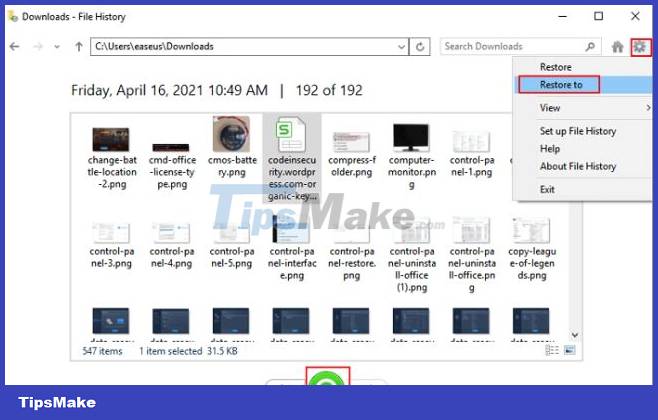Open the recent locations chevron

(x=57, y=47)
